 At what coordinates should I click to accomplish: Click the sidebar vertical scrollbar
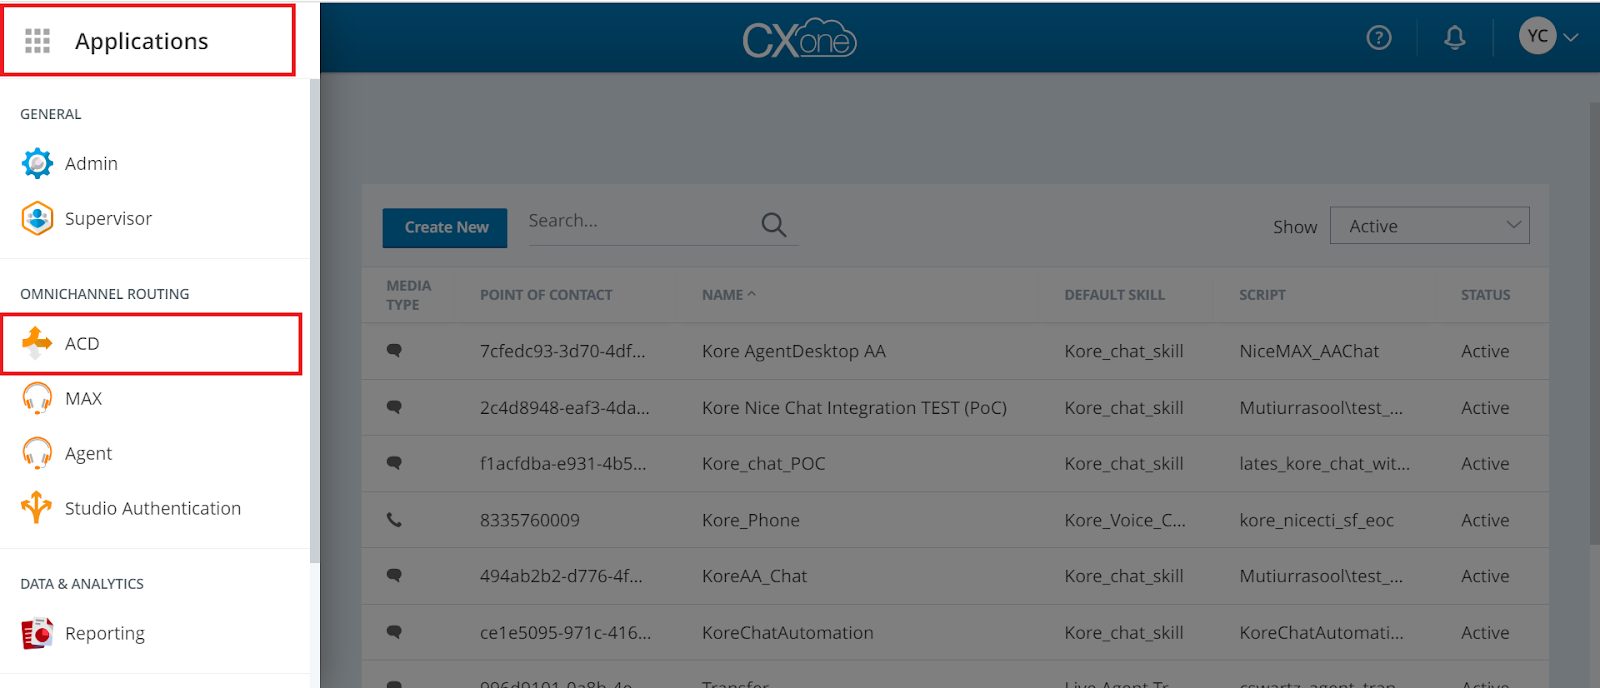(314, 320)
